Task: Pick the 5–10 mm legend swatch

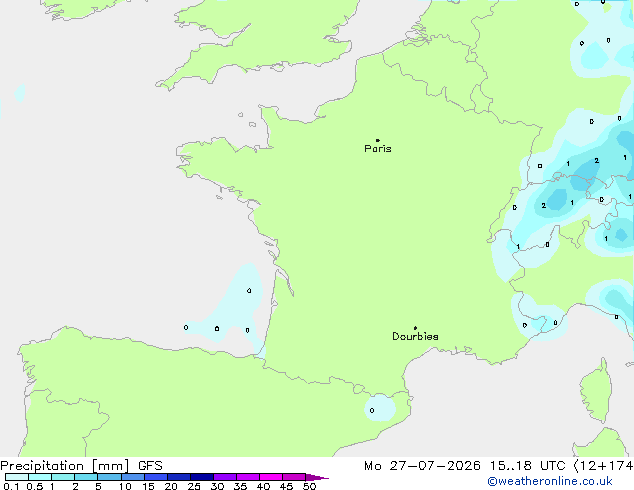Action: click(x=109, y=477)
